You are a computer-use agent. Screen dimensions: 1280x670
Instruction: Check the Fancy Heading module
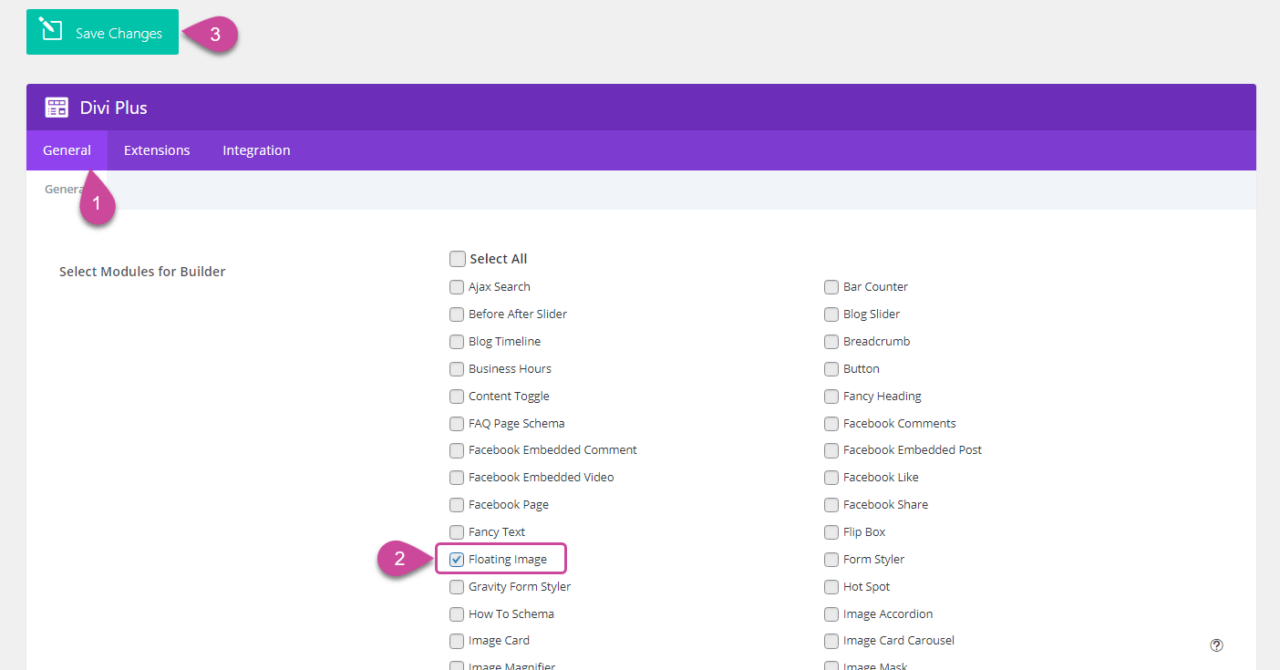coord(831,395)
